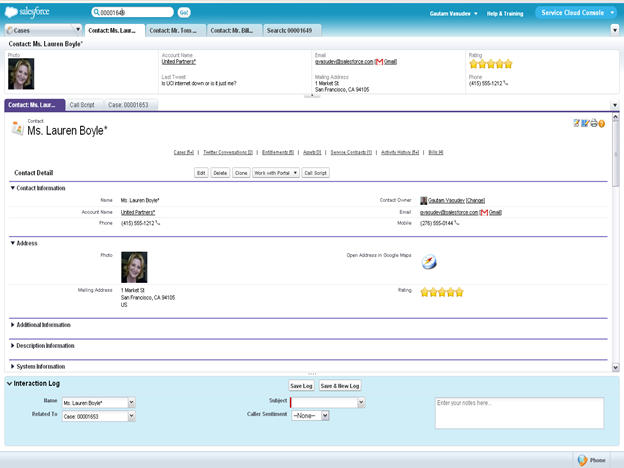The height and width of the screenshot is (468, 624).
Task: Expand the Additional Information section
Action: 13,325
